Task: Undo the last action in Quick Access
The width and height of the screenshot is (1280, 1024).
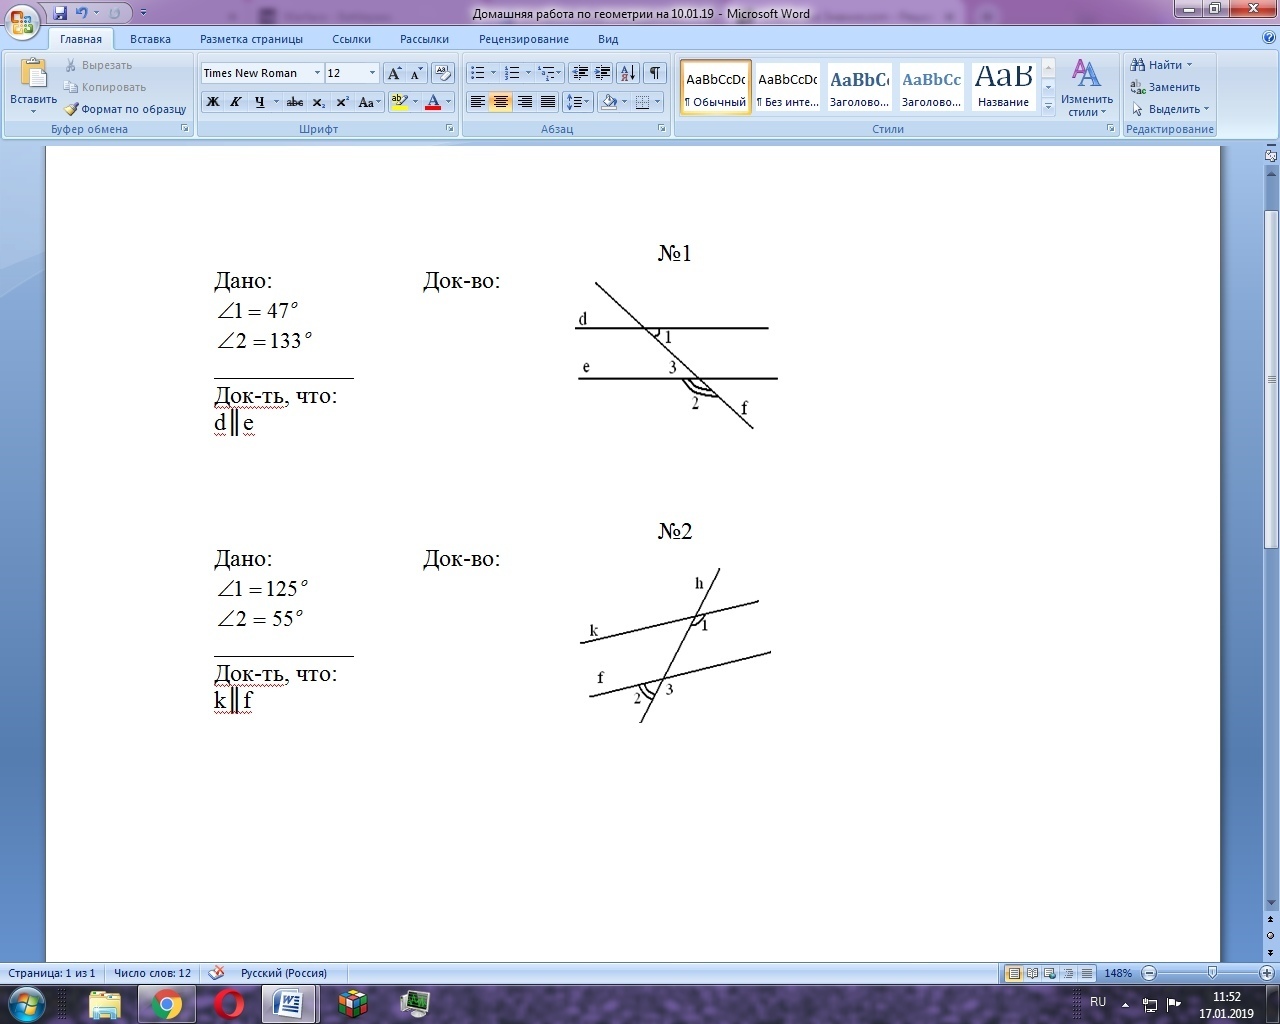Action: [x=82, y=13]
